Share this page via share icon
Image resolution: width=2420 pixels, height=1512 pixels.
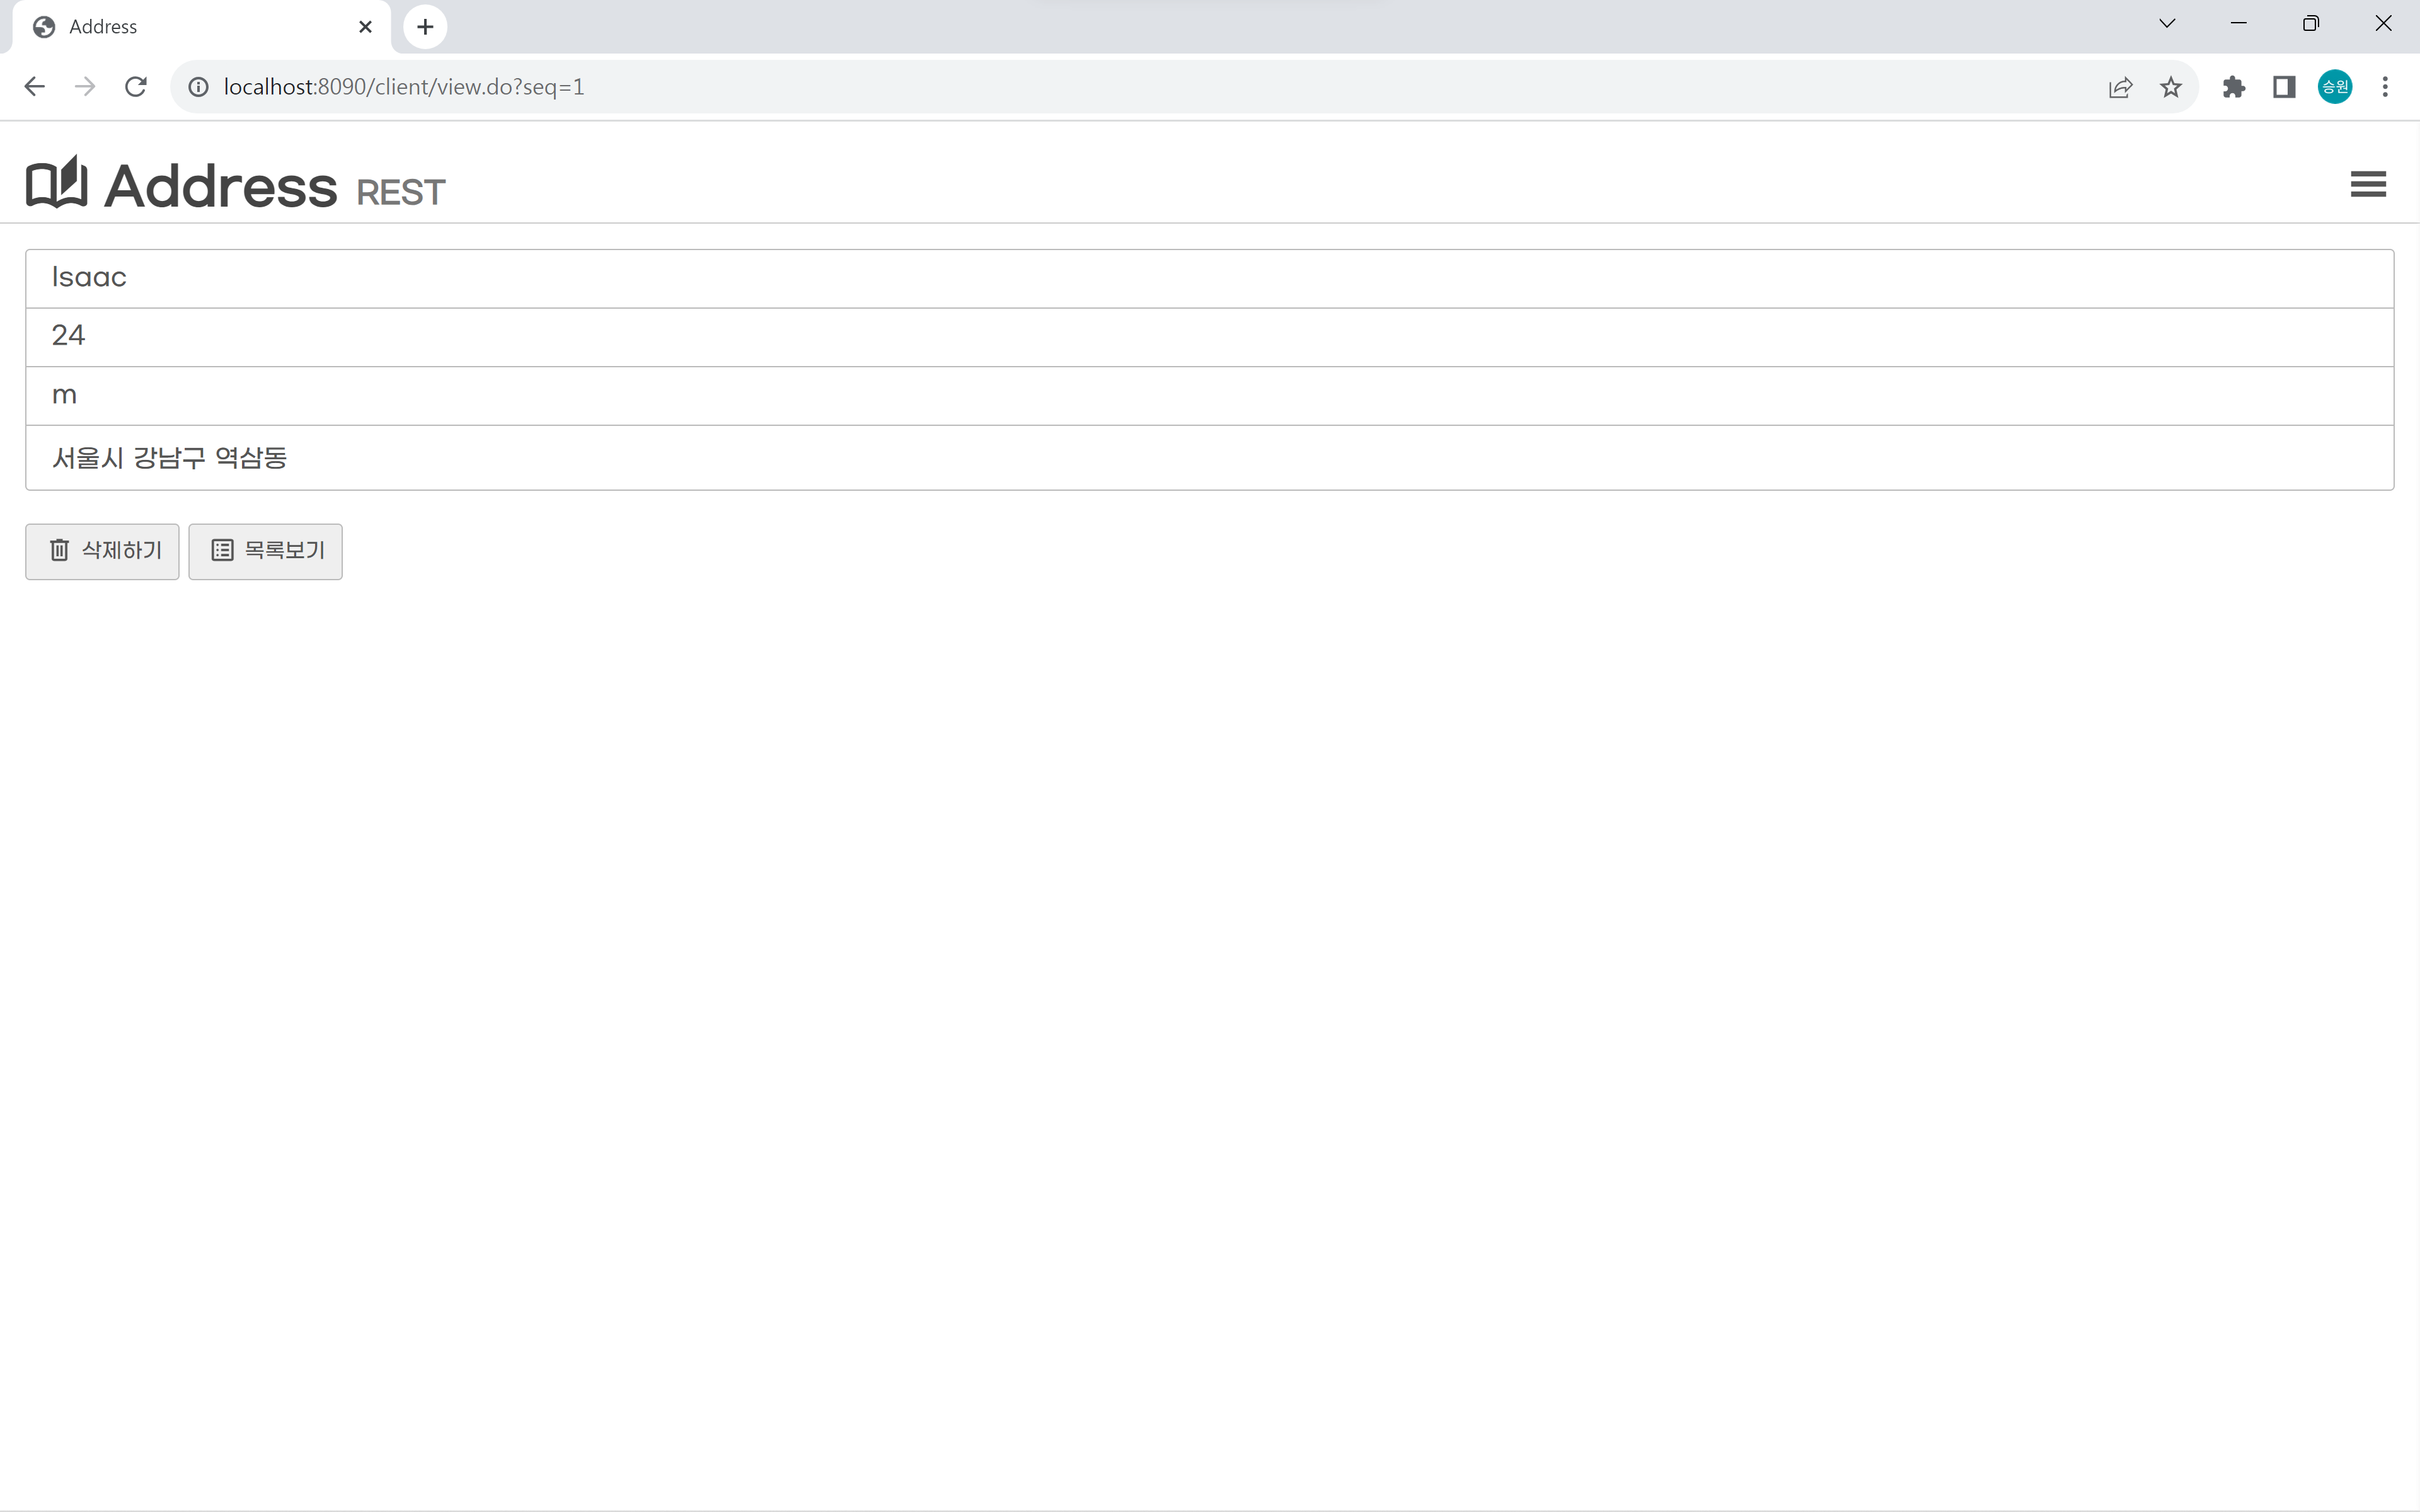2120,87
